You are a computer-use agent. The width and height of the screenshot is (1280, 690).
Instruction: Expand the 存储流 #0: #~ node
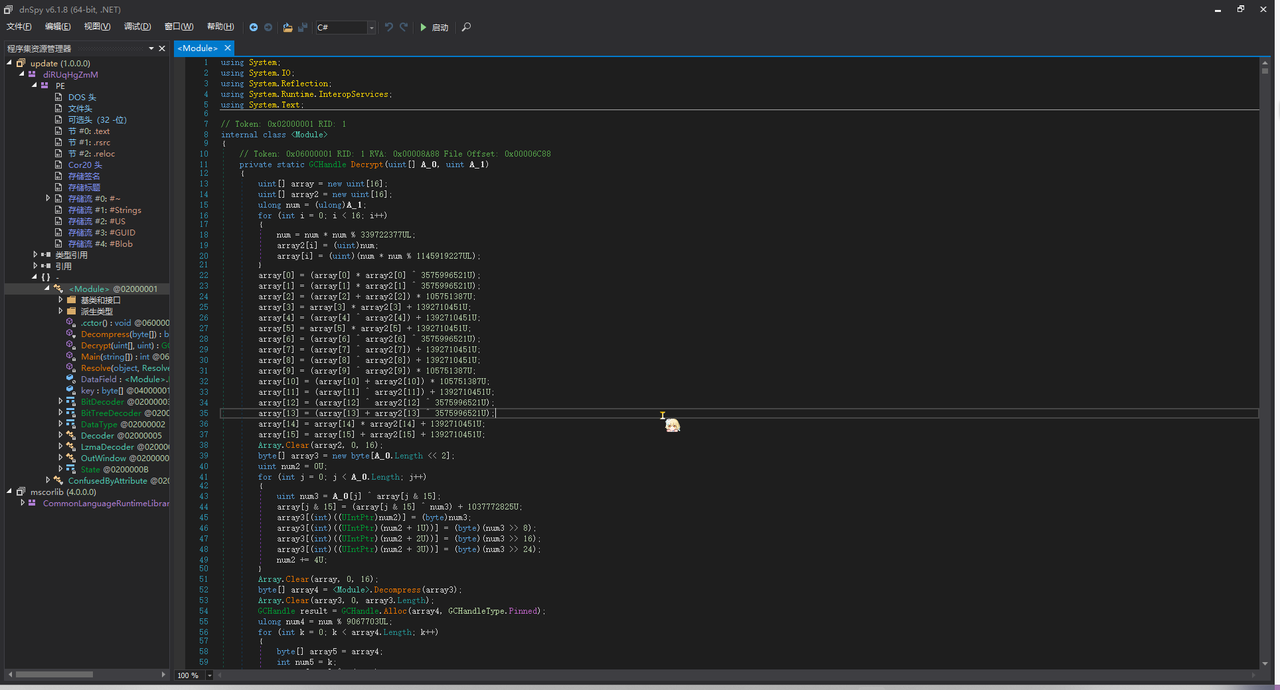48,198
